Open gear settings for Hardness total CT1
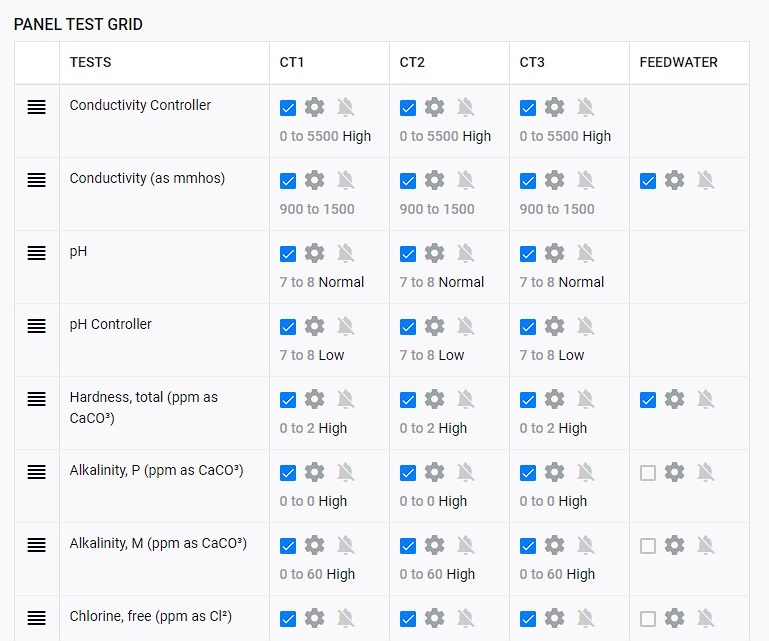Screen dimensions: 769x641 click(314, 399)
